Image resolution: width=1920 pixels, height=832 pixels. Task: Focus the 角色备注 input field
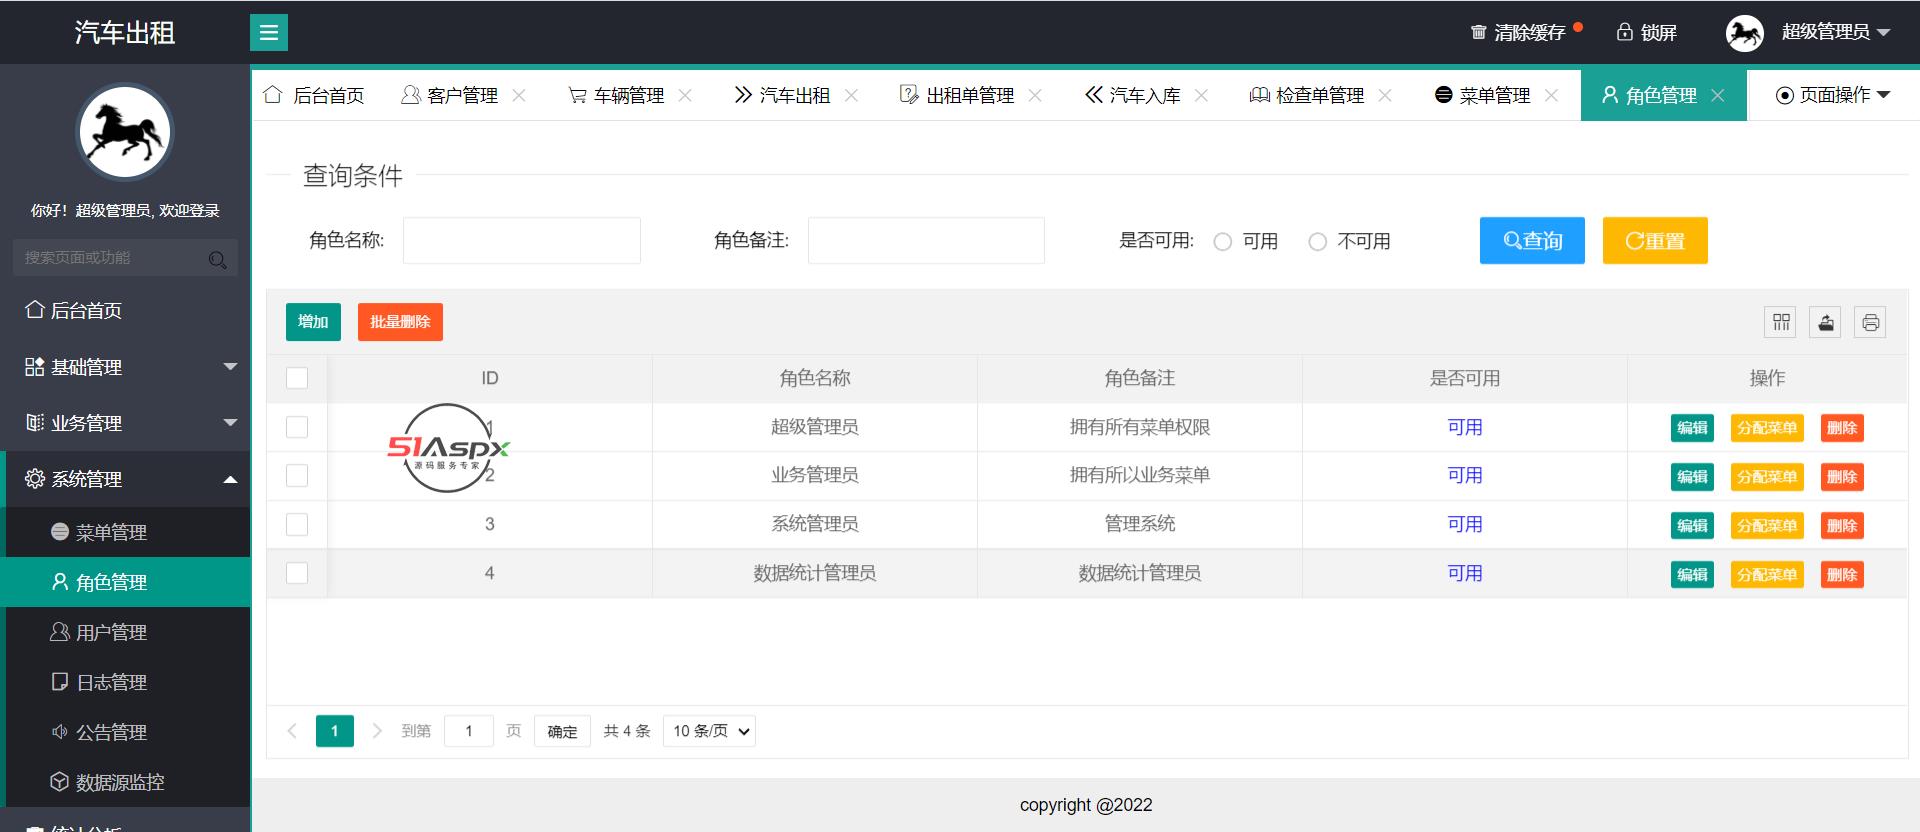(x=926, y=240)
